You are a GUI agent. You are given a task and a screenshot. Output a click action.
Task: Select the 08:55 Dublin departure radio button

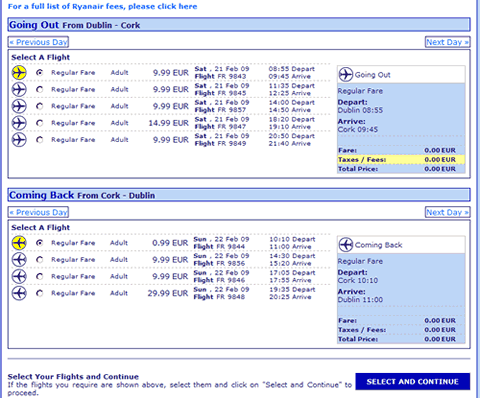tap(40, 72)
